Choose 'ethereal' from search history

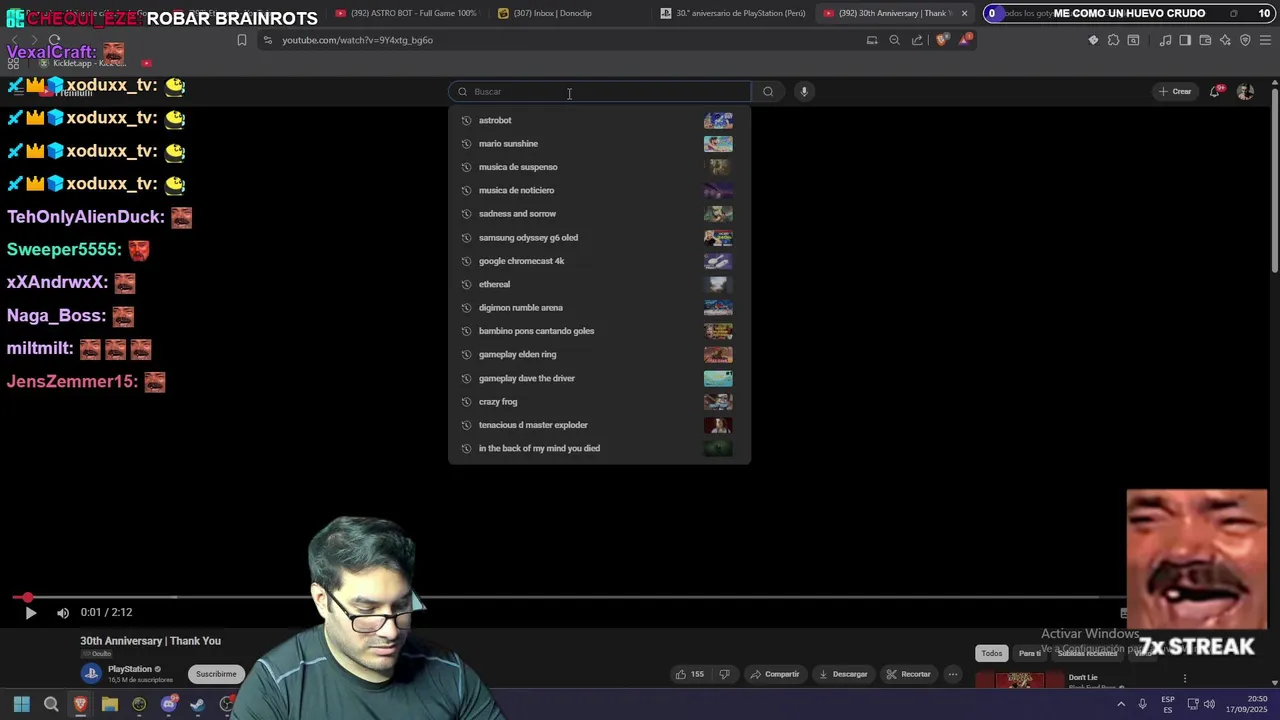click(x=599, y=284)
